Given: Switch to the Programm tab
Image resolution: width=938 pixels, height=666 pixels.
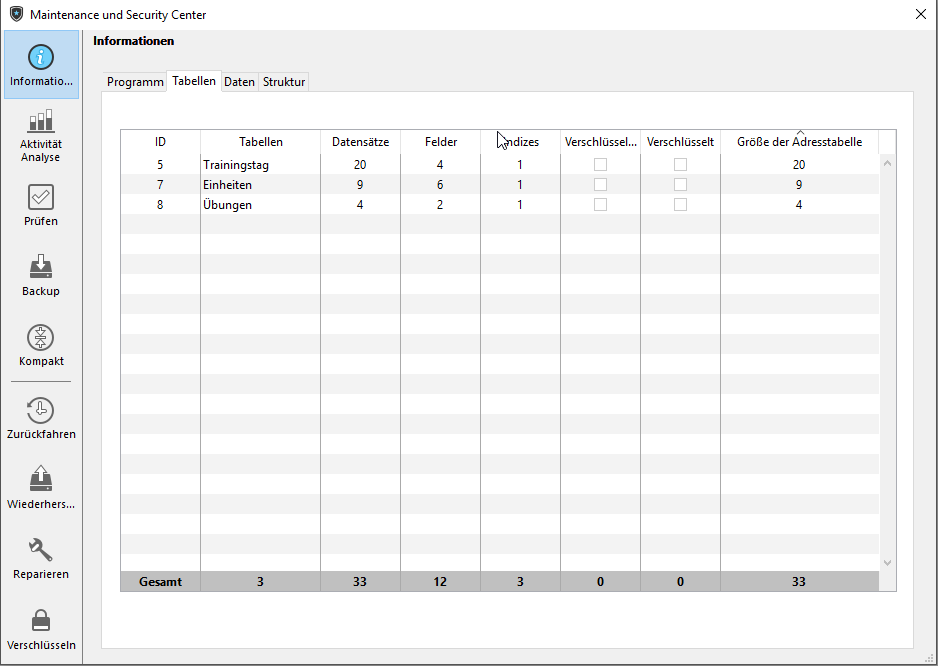Looking at the screenshot, I should pos(135,82).
